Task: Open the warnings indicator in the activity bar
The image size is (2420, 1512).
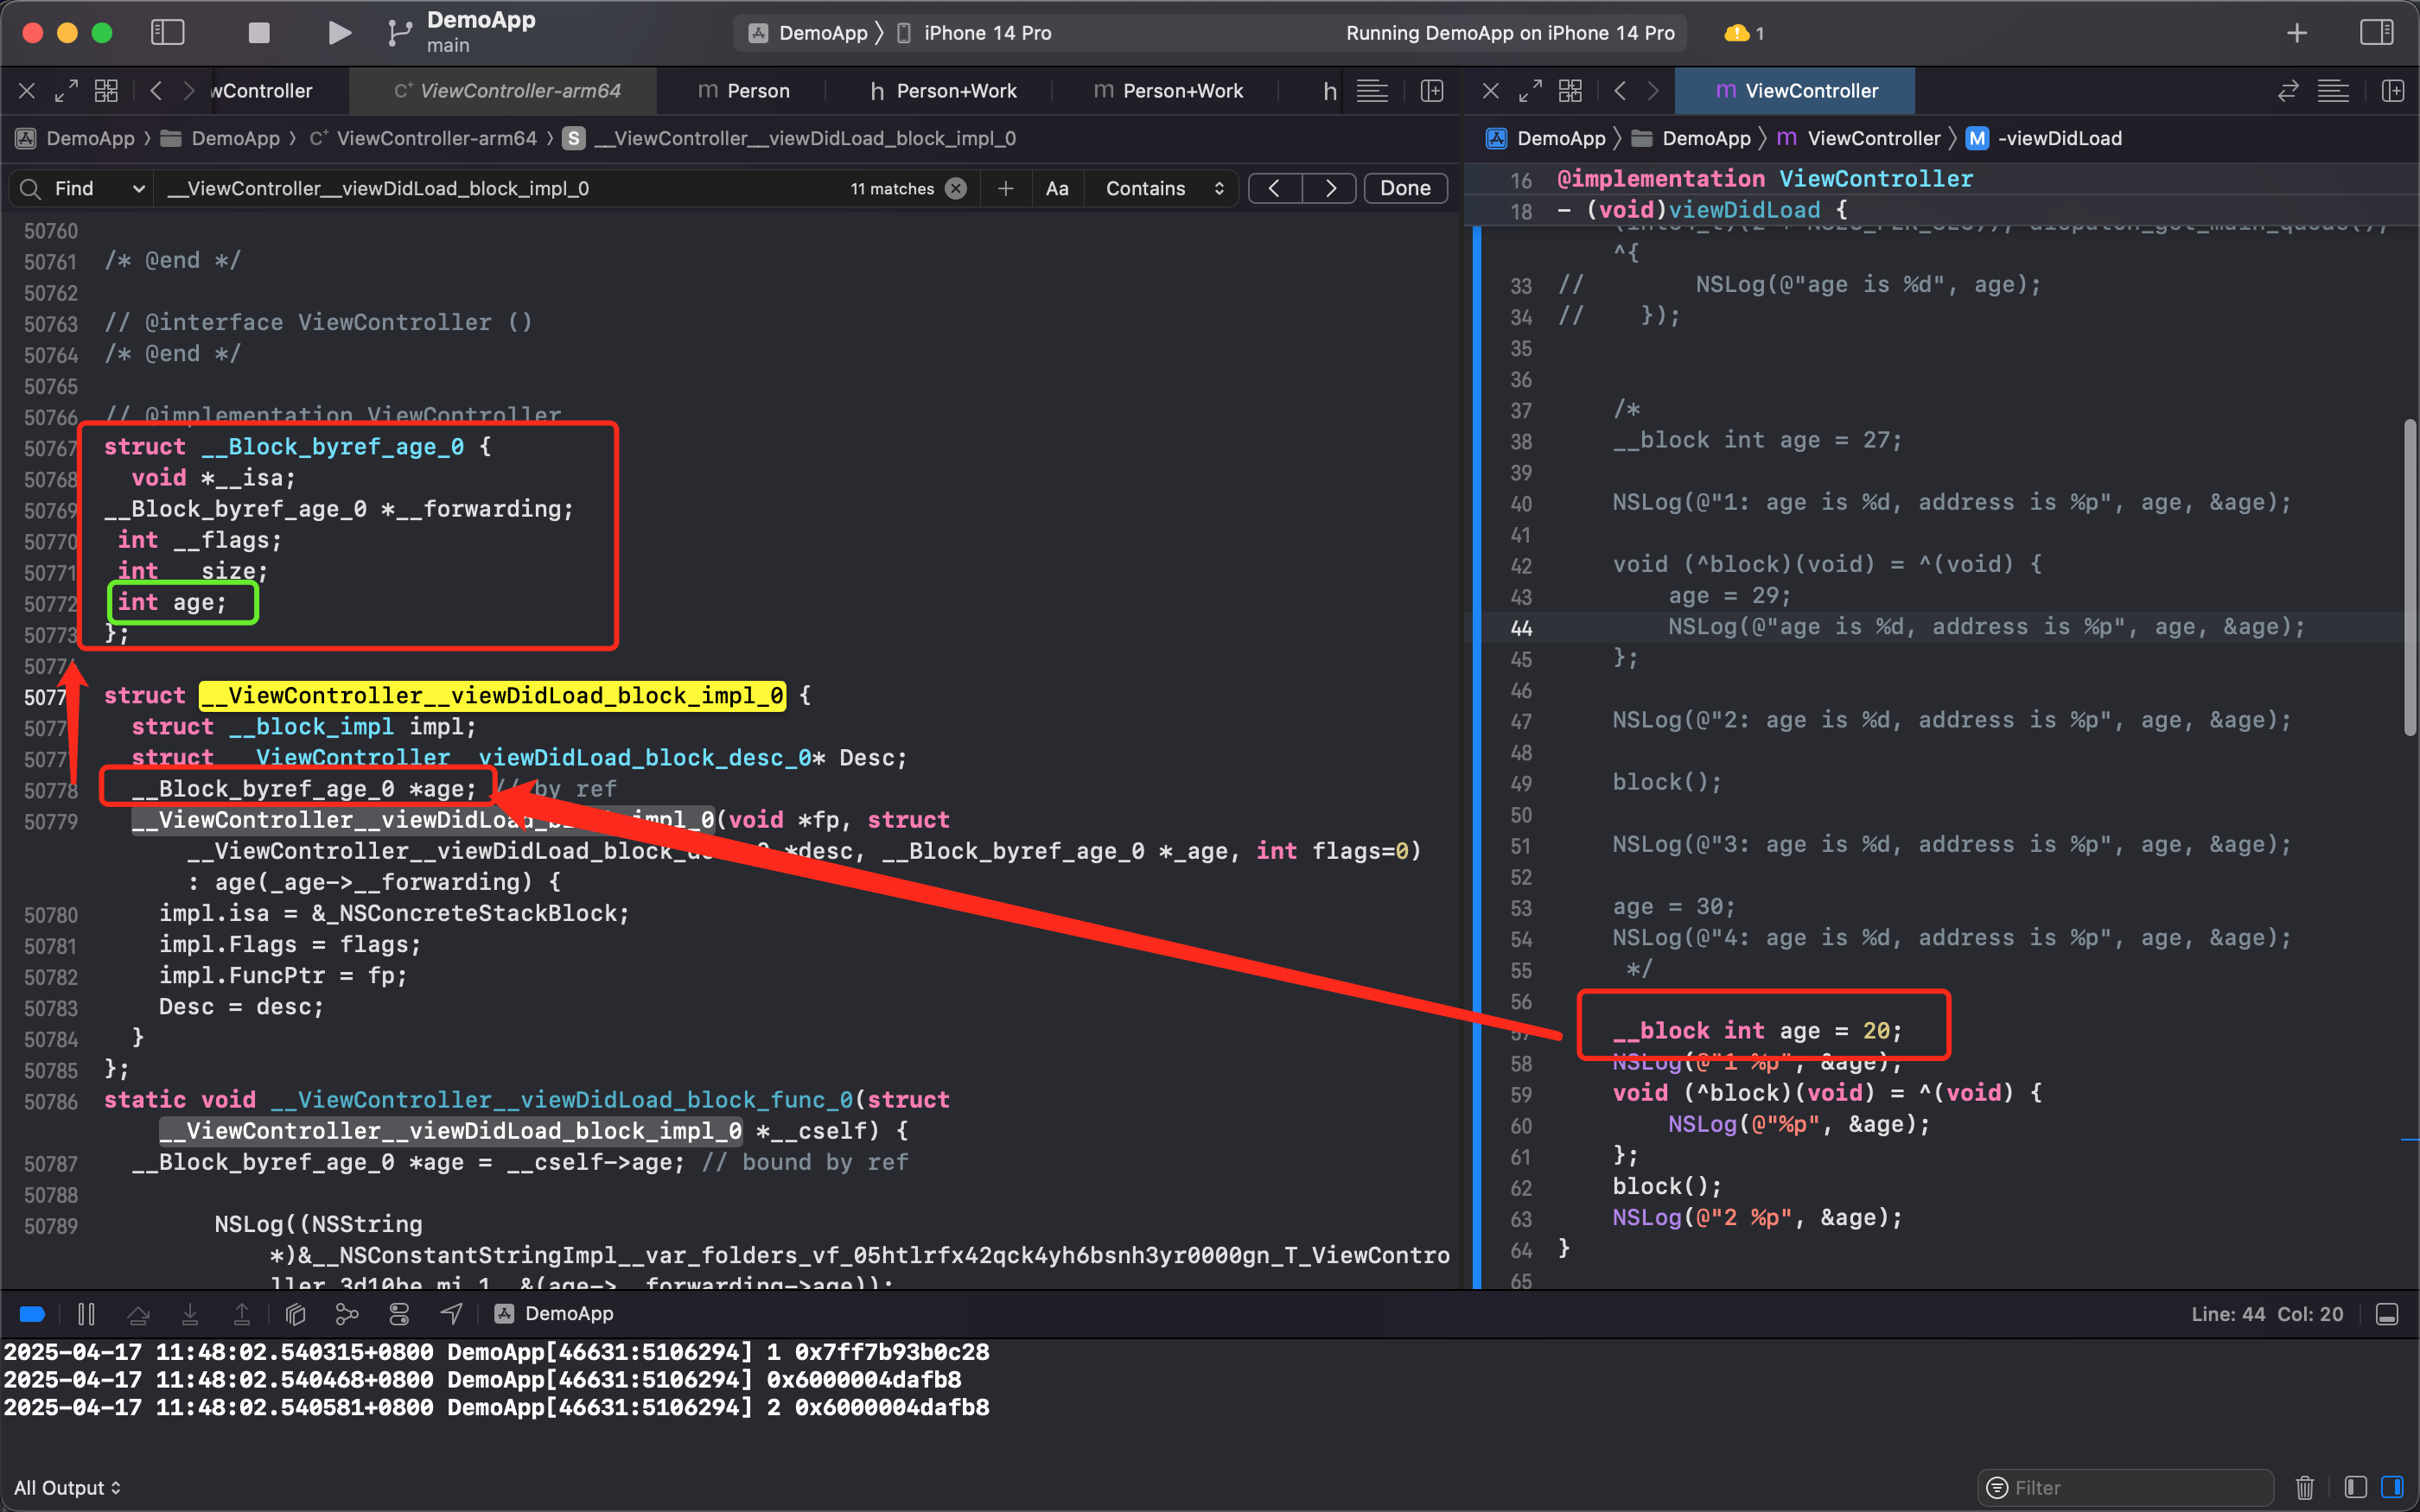Action: tap(1744, 33)
